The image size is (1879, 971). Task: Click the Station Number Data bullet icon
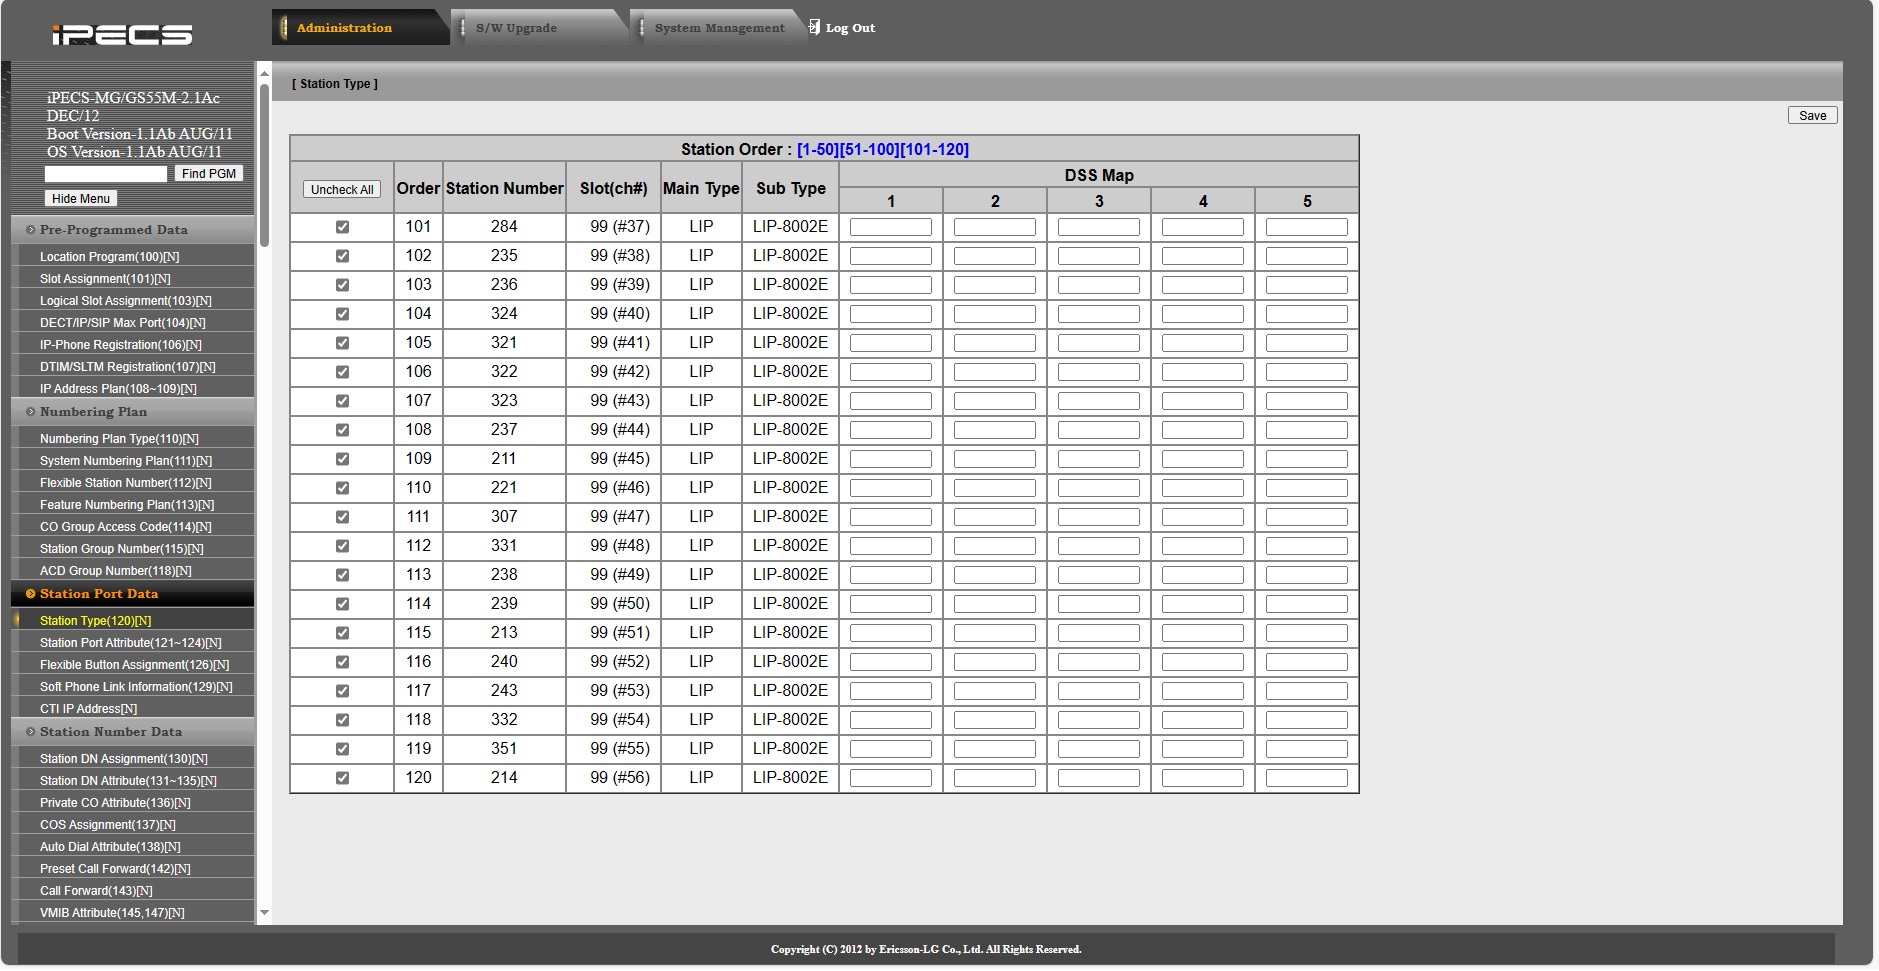(x=30, y=732)
